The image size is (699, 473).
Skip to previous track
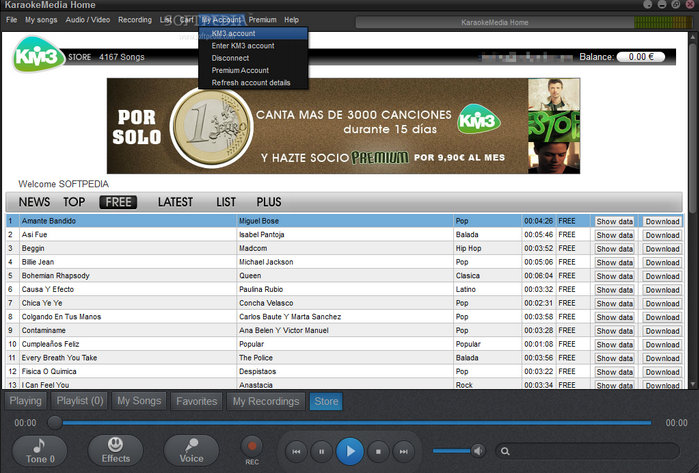coord(296,452)
